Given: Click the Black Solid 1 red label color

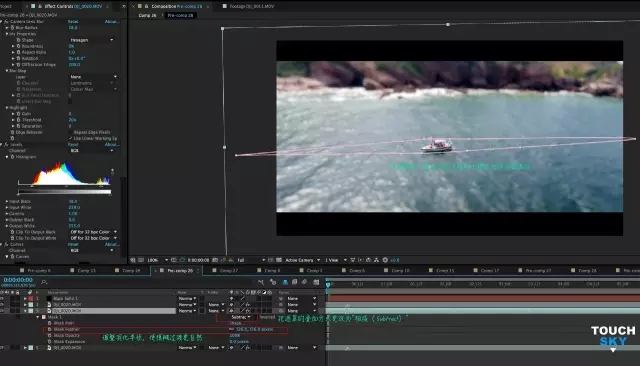Looking at the screenshot, I should (x=31, y=299).
